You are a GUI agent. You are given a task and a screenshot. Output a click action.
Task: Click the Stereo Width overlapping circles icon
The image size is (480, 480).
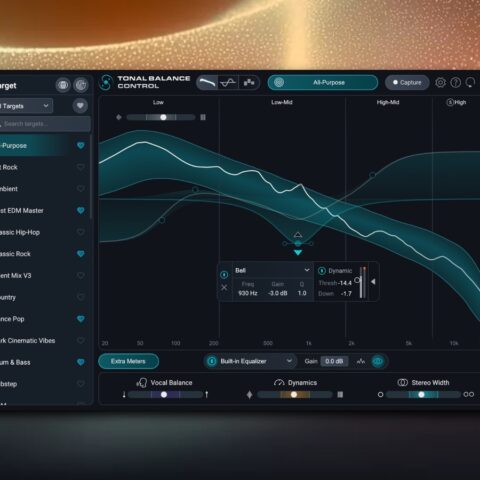tap(402, 382)
